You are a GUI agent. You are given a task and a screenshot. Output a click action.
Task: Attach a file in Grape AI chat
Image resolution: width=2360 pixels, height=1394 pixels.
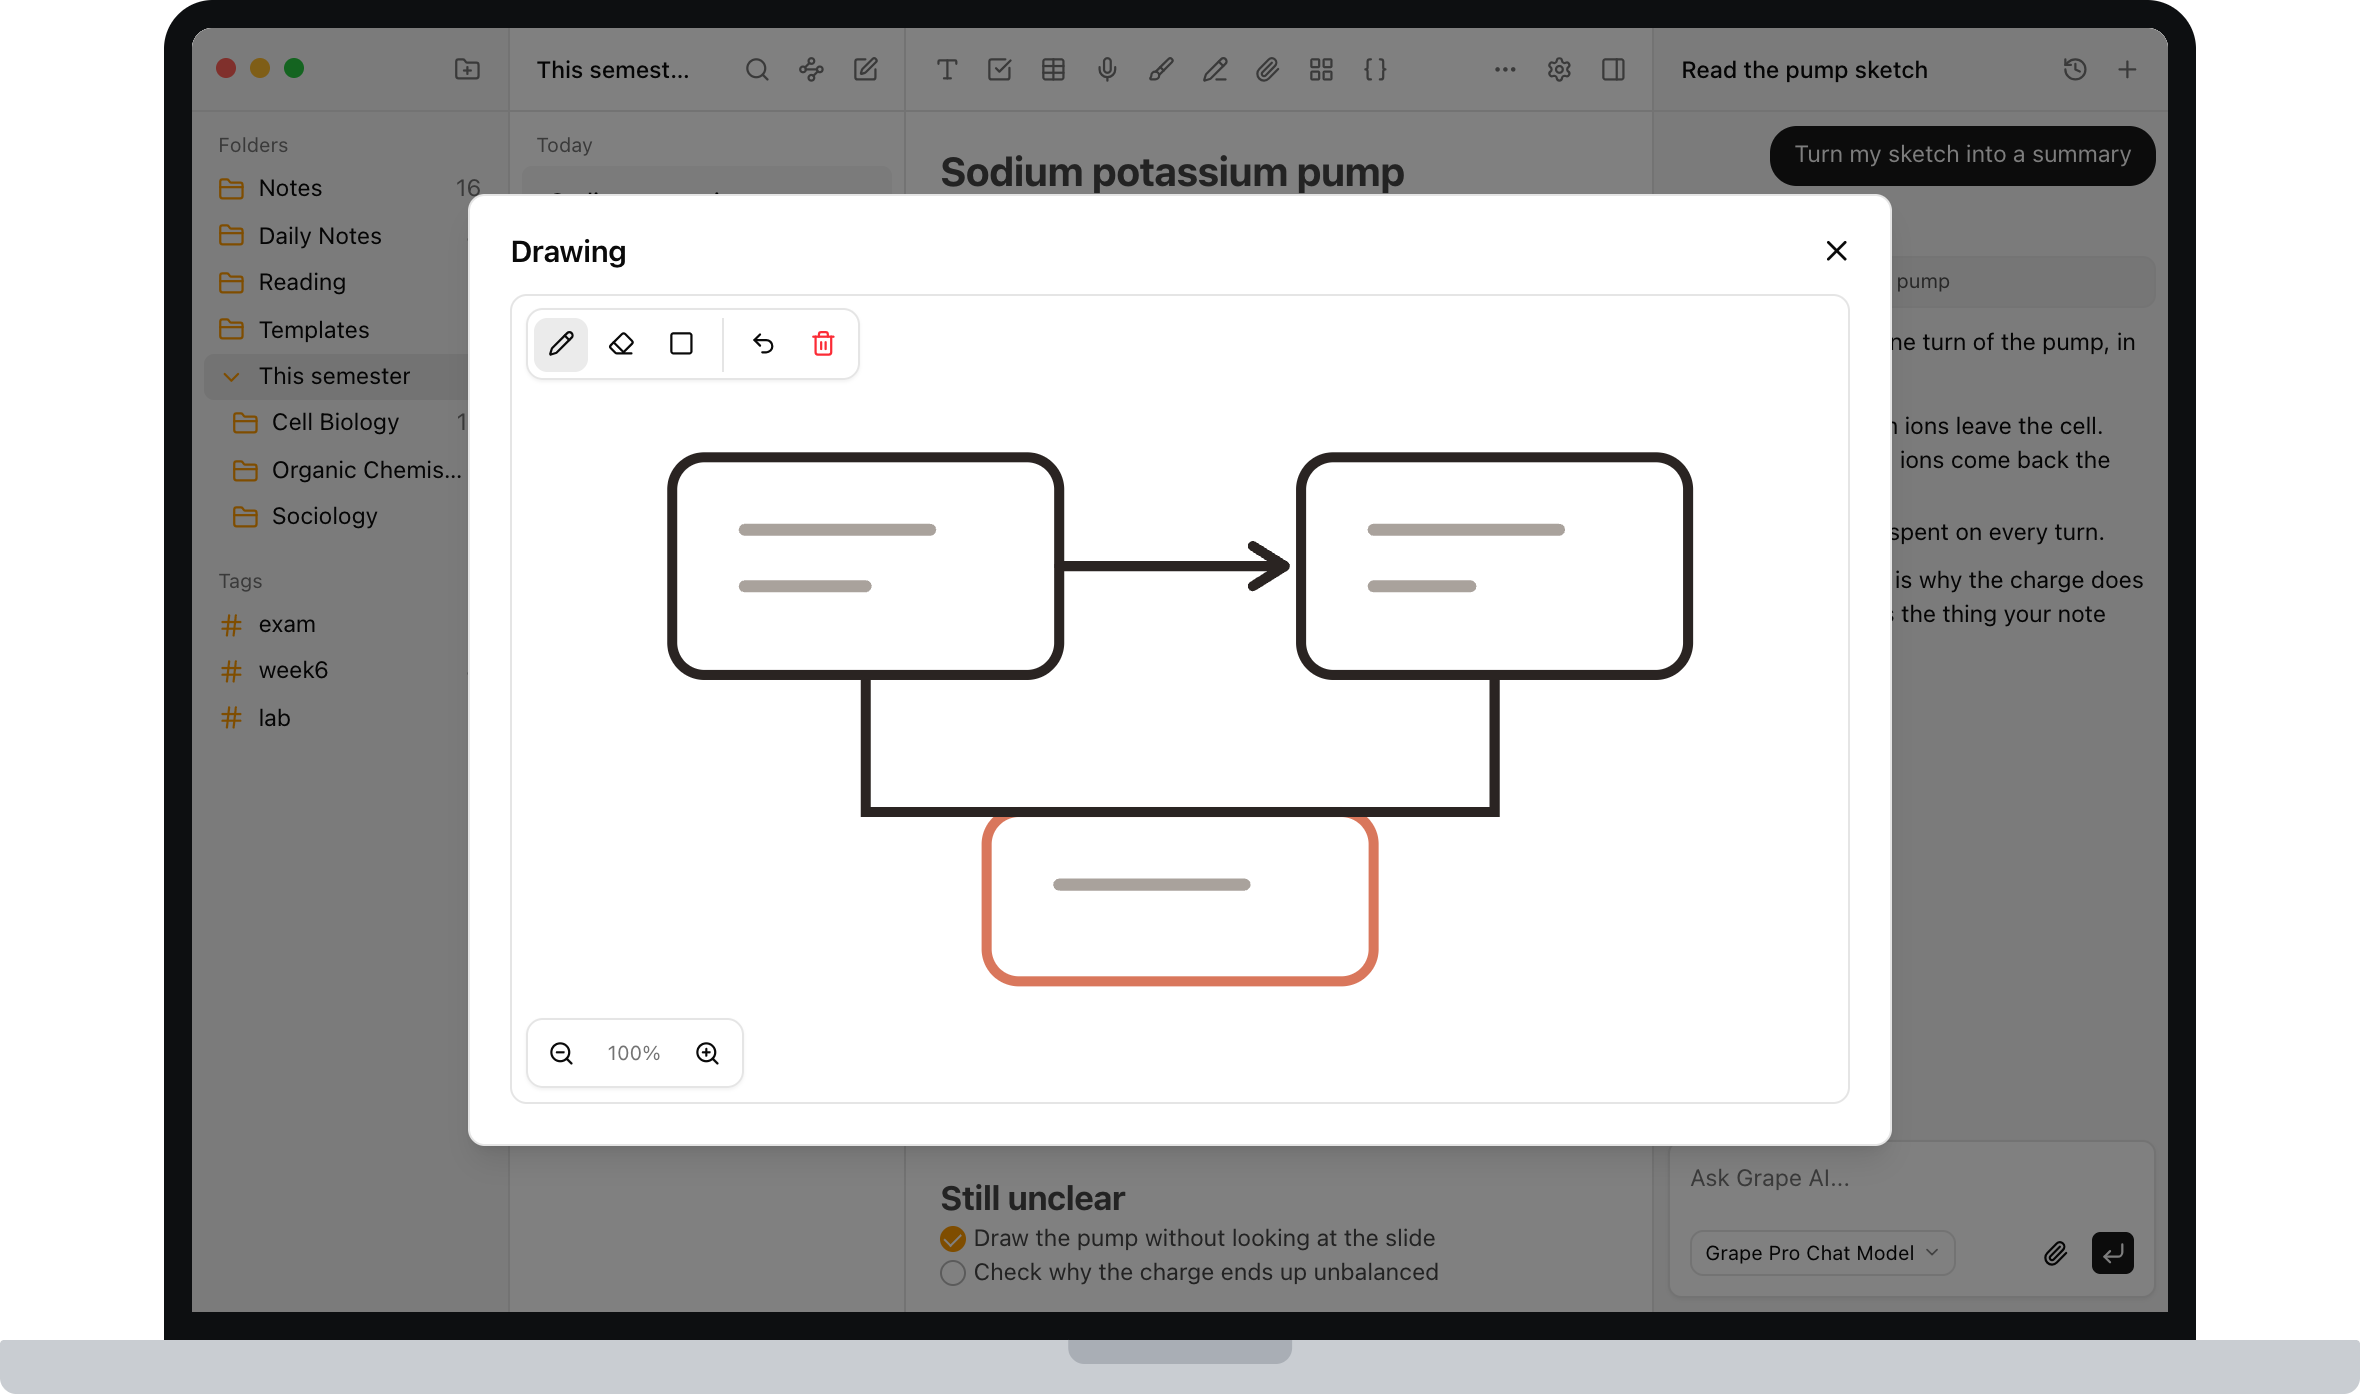tap(2055, 1253)
